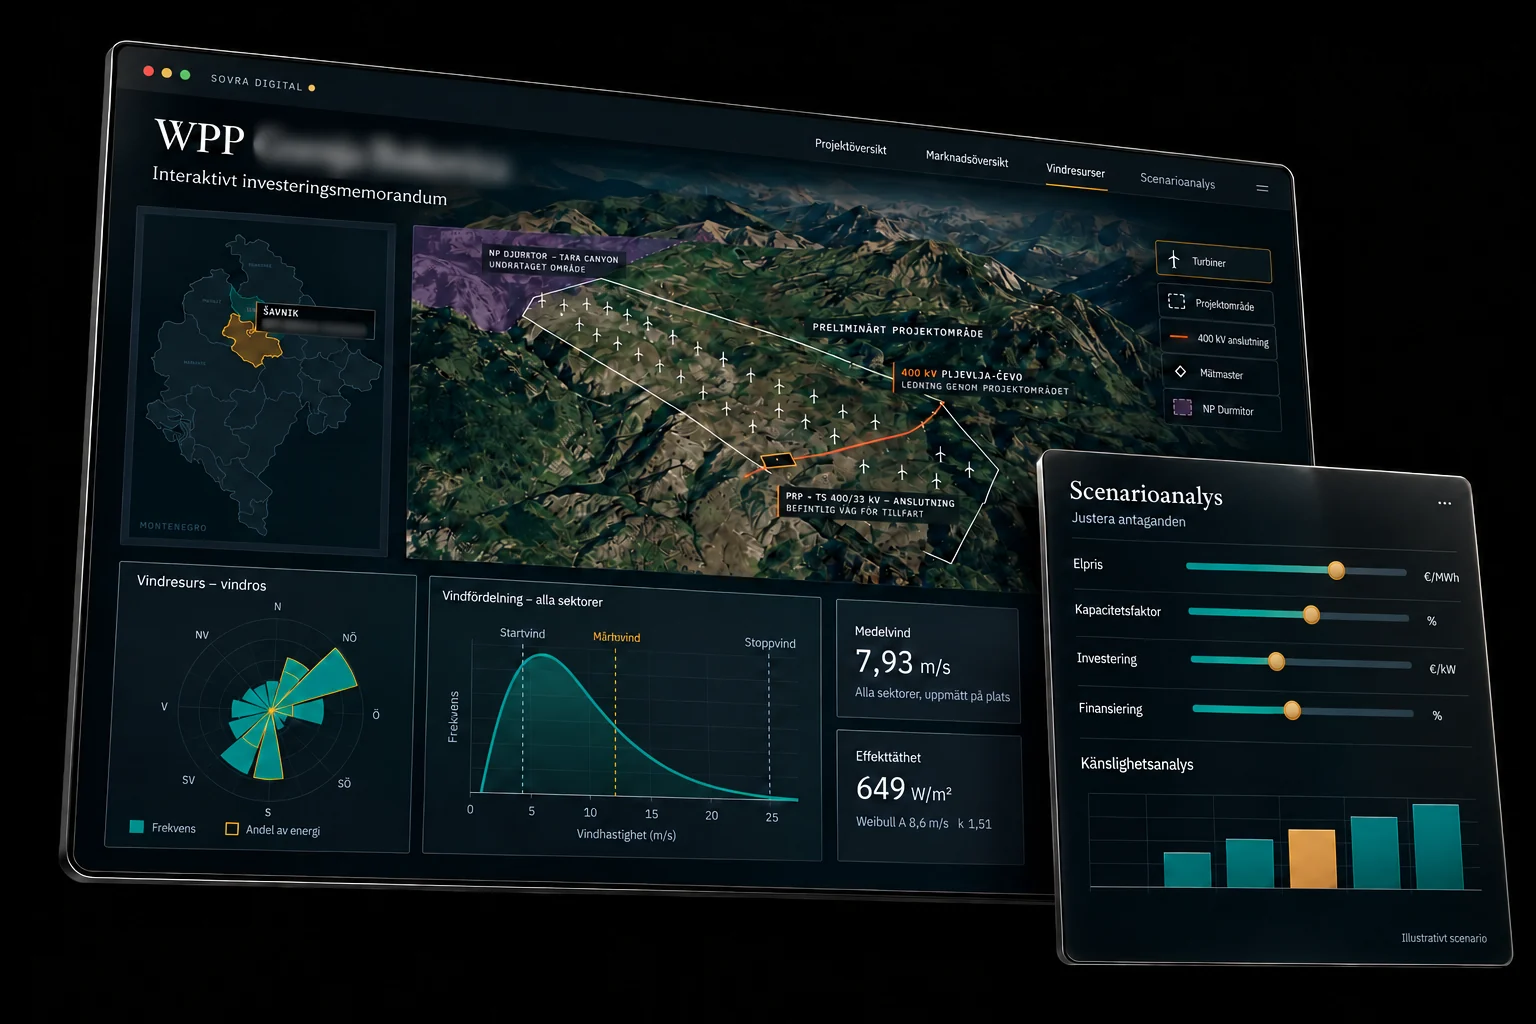The height and width of the screenshot is (1024, 1536).
Task: Click the "Startvind" chart marker label
Action: 522,633
